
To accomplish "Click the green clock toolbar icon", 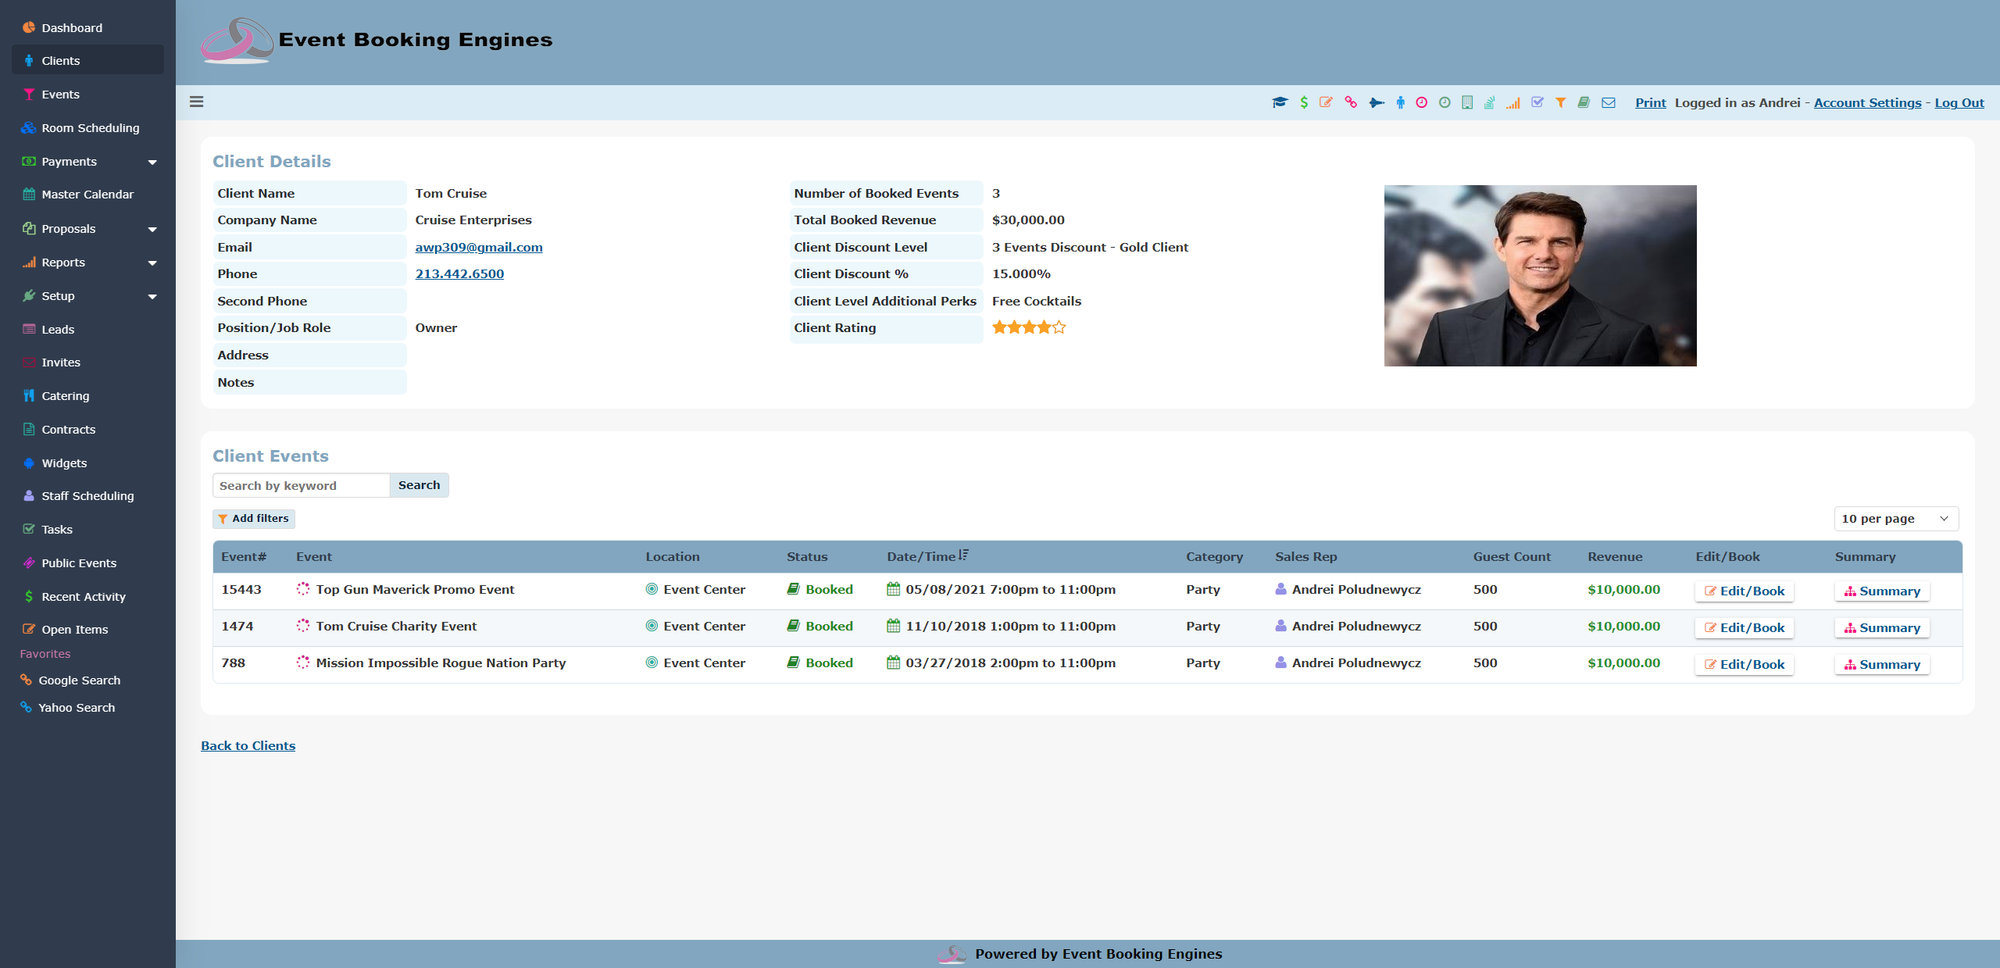I will tap(1444, 103).
